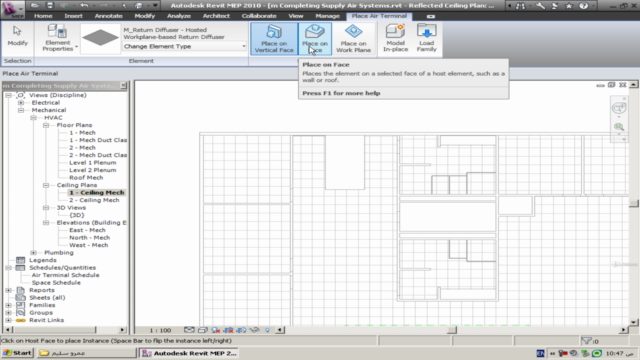The height and width of the screenshot is (360, 640).
Task: Open Air Terminal Schedule
Action: click(x=65, y=275)
